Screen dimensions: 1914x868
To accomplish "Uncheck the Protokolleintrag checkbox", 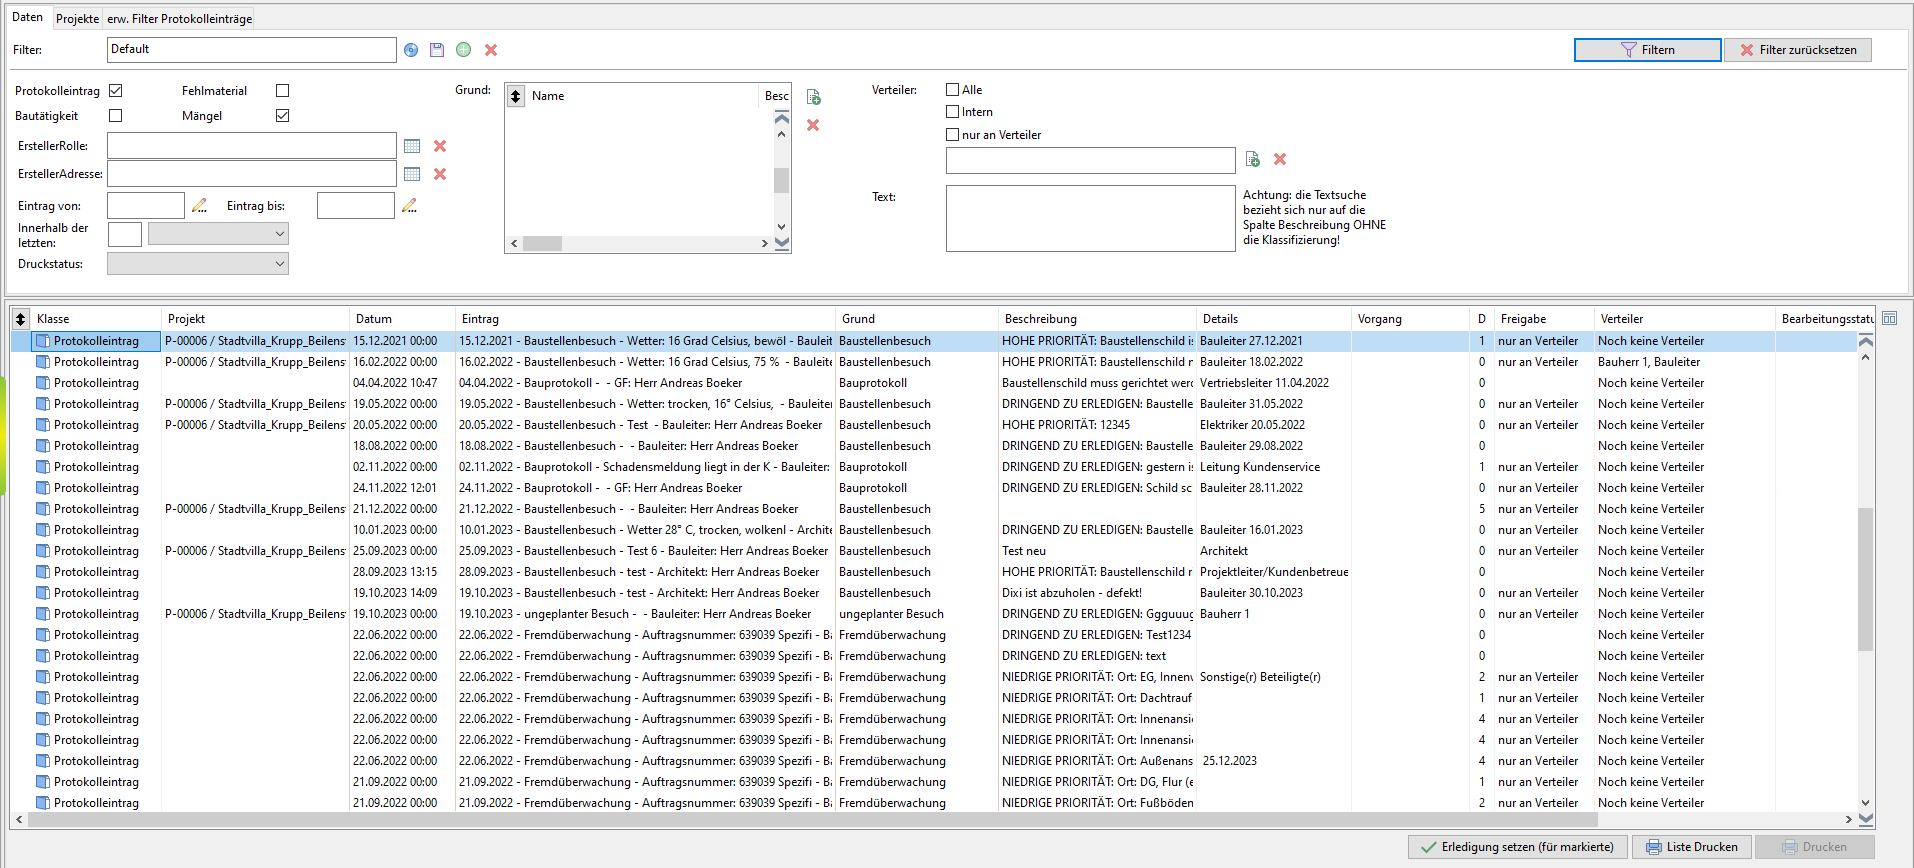I will click(x=116, y=91).
